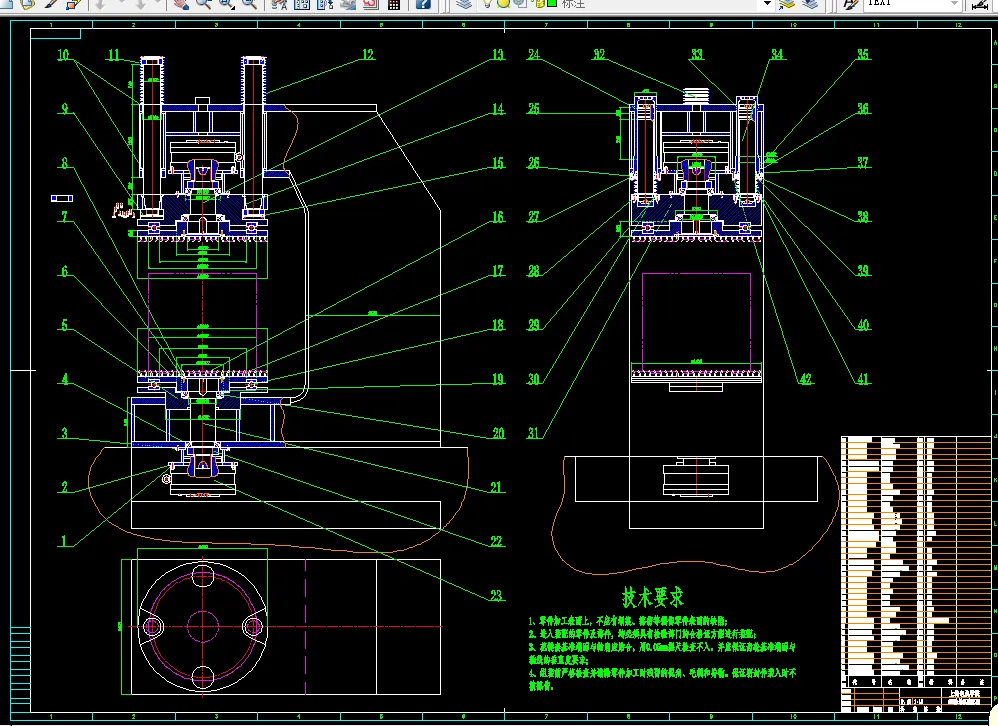
Task: Select the Zoom Realtime magnifier
Action: coord(204,4)
